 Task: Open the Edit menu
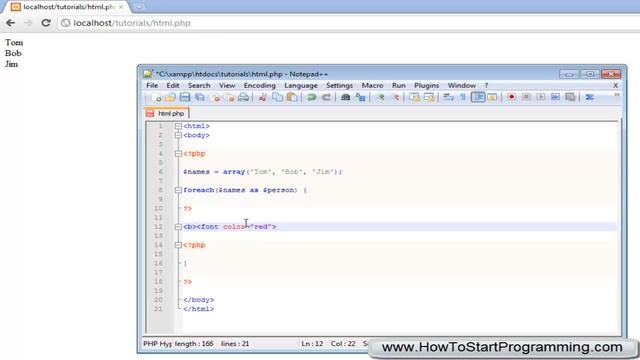tap(173, 85)
